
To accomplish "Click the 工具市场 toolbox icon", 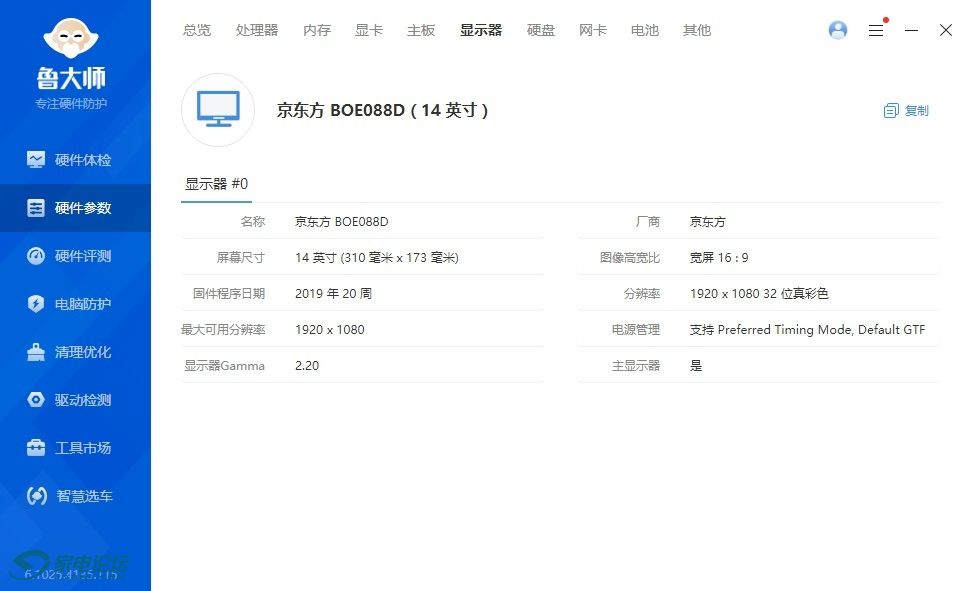I will (x=36, y=448).
